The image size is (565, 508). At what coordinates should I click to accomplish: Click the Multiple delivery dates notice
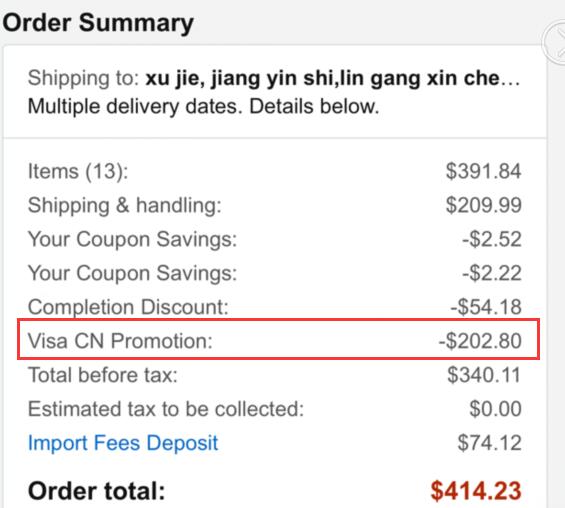point(204,107)
